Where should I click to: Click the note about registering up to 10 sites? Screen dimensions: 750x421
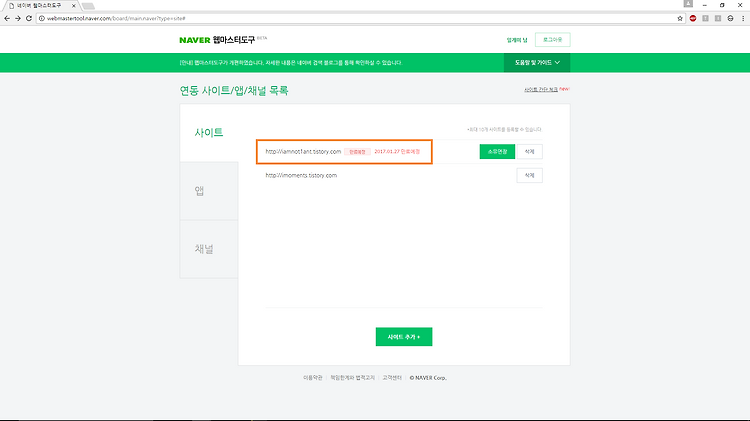(505, 130)
